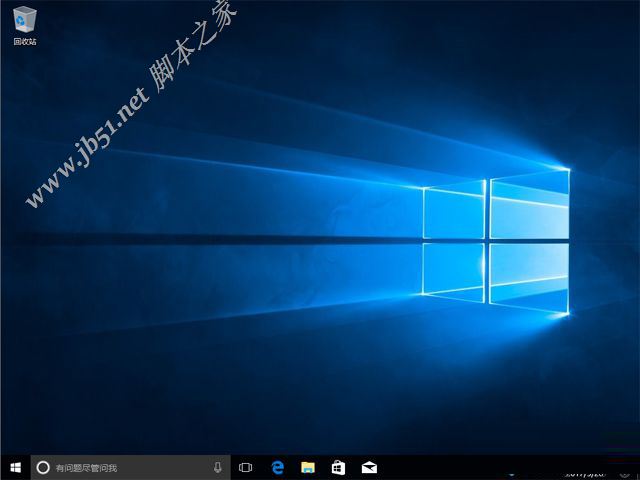
Task: Open File Explorer from the taskbar
Action: 308,468
